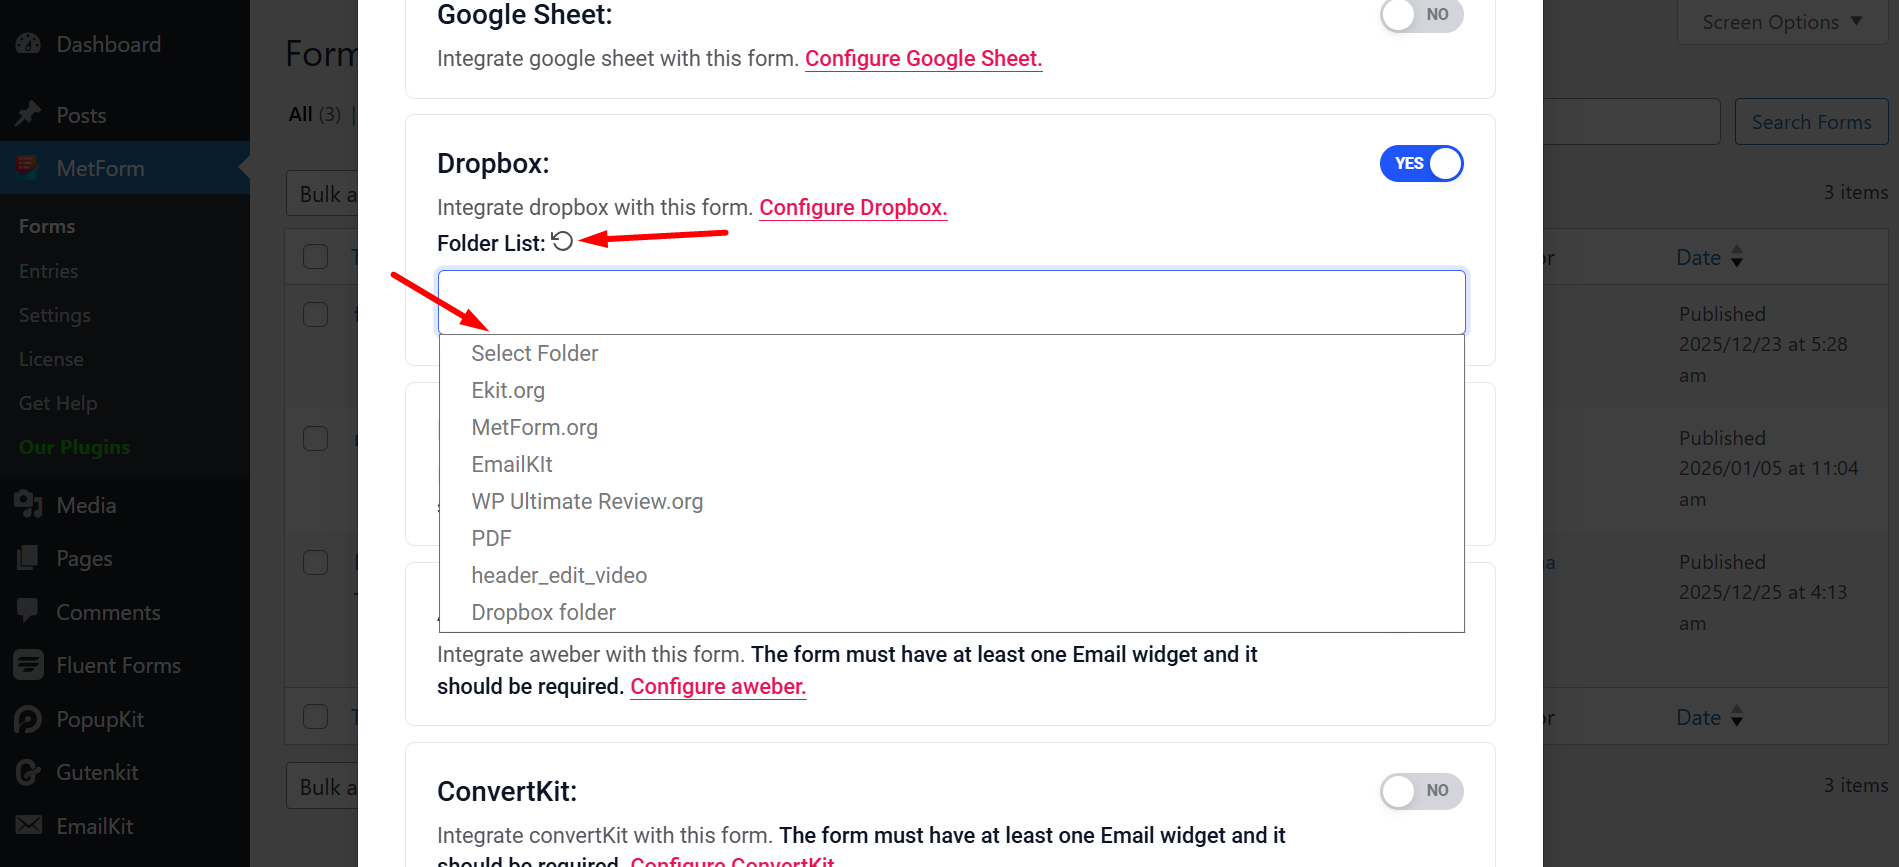The image size is (1899, 867).
Task: Open Fluent Forms from the sidebar
Action: click(x=118, y=665)
